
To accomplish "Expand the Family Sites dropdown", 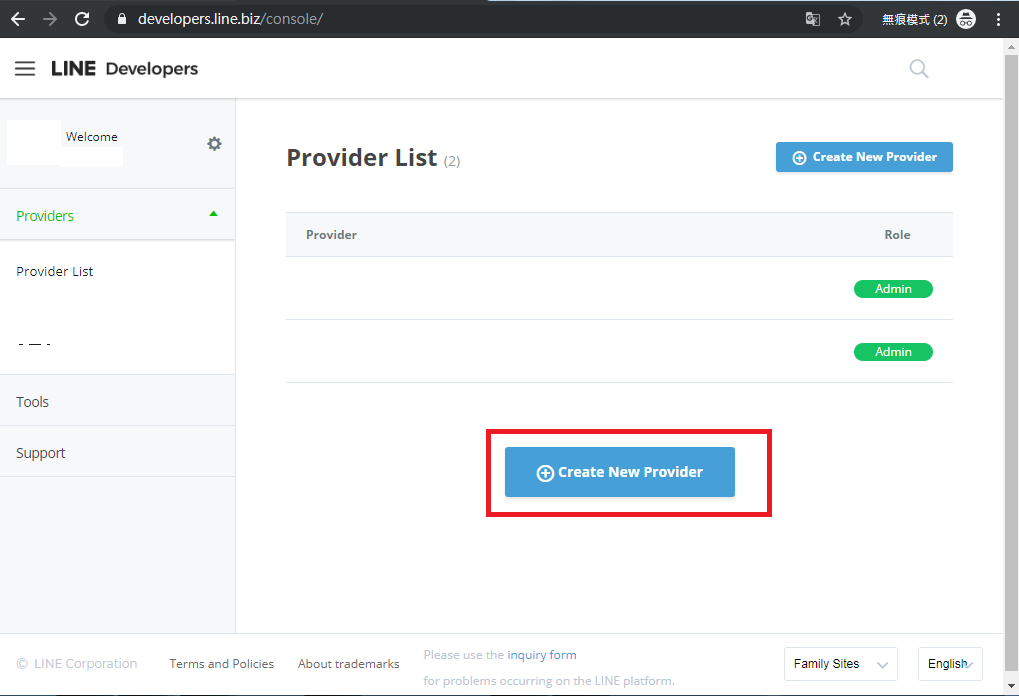I will [840, 664].
